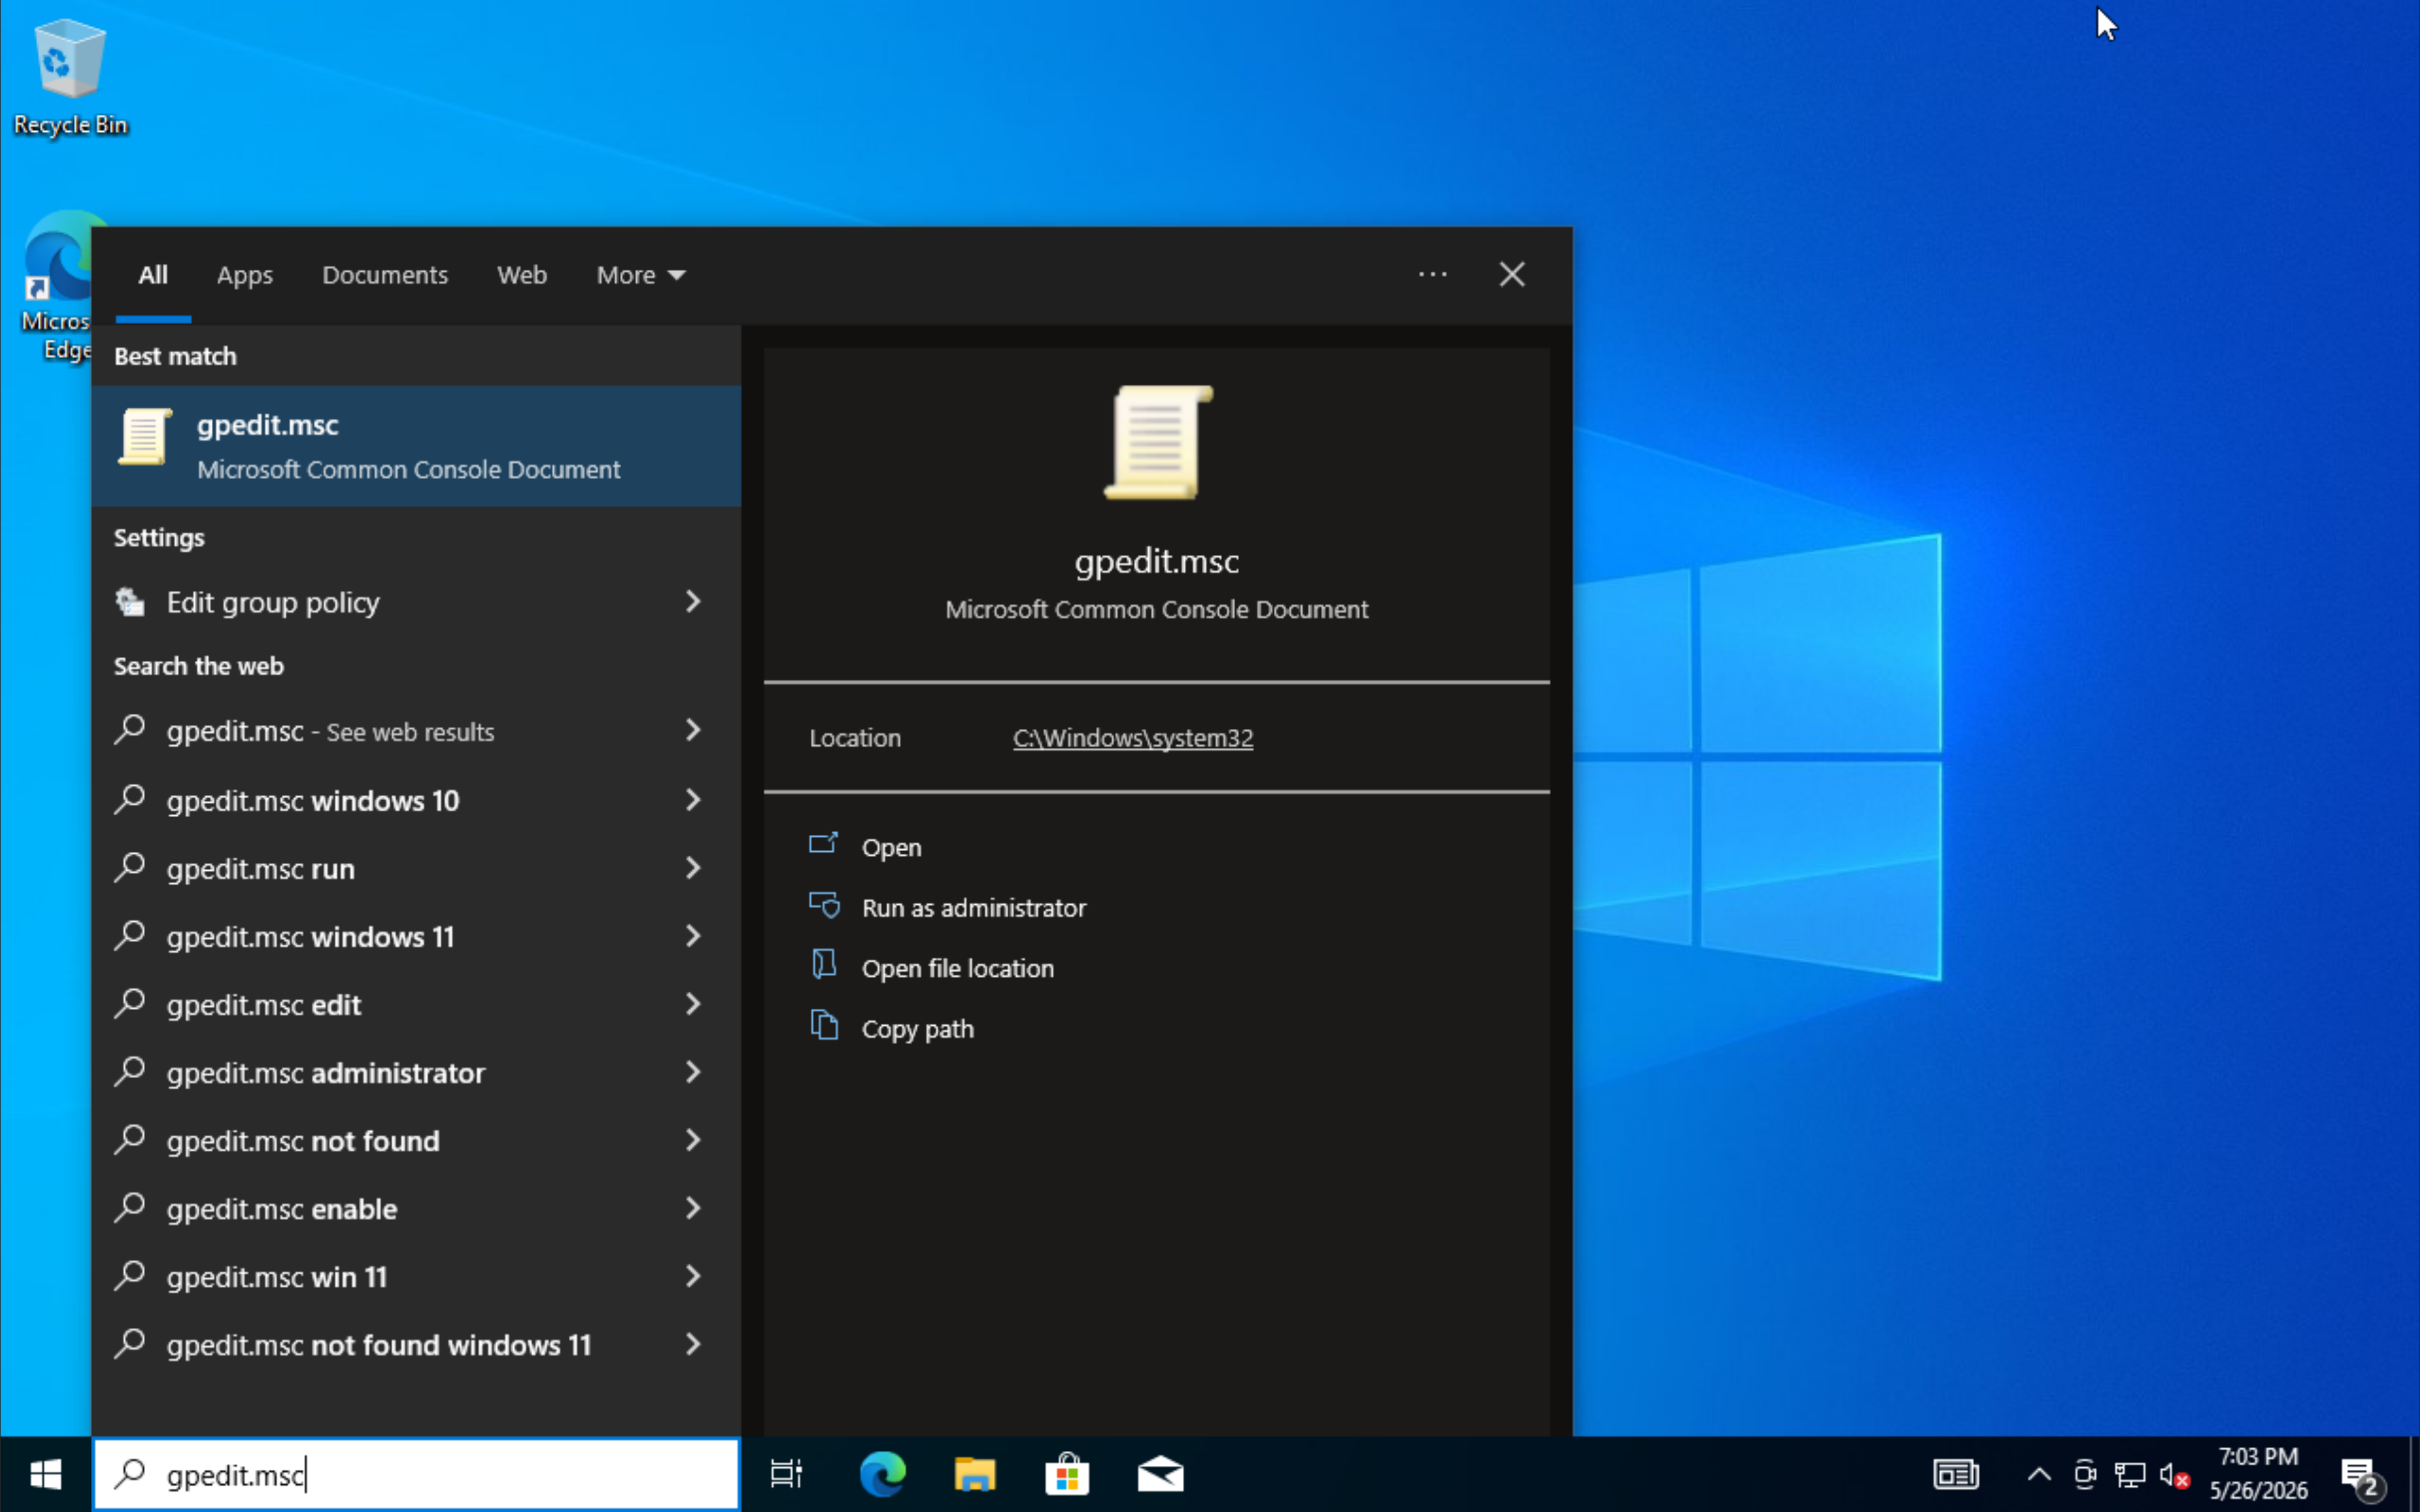Expand arrow for gpedit.msc windows 10
The image size is (2420, 1512).
693,799
